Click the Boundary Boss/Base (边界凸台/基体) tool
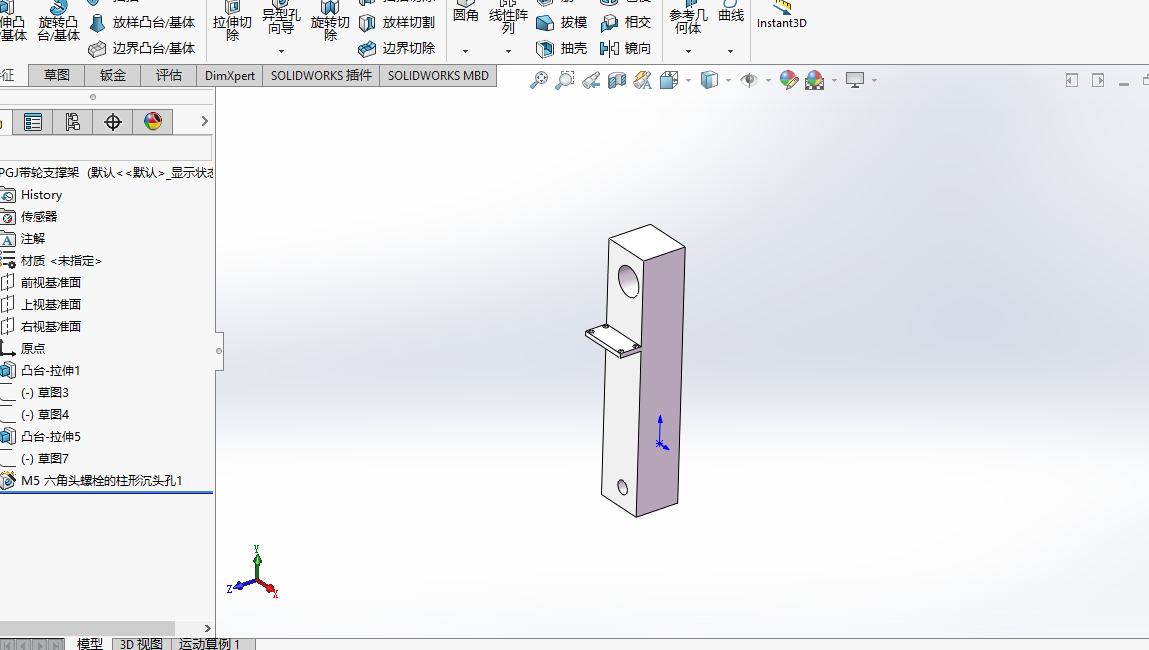1149x650 pixels. tap(142, 48)
